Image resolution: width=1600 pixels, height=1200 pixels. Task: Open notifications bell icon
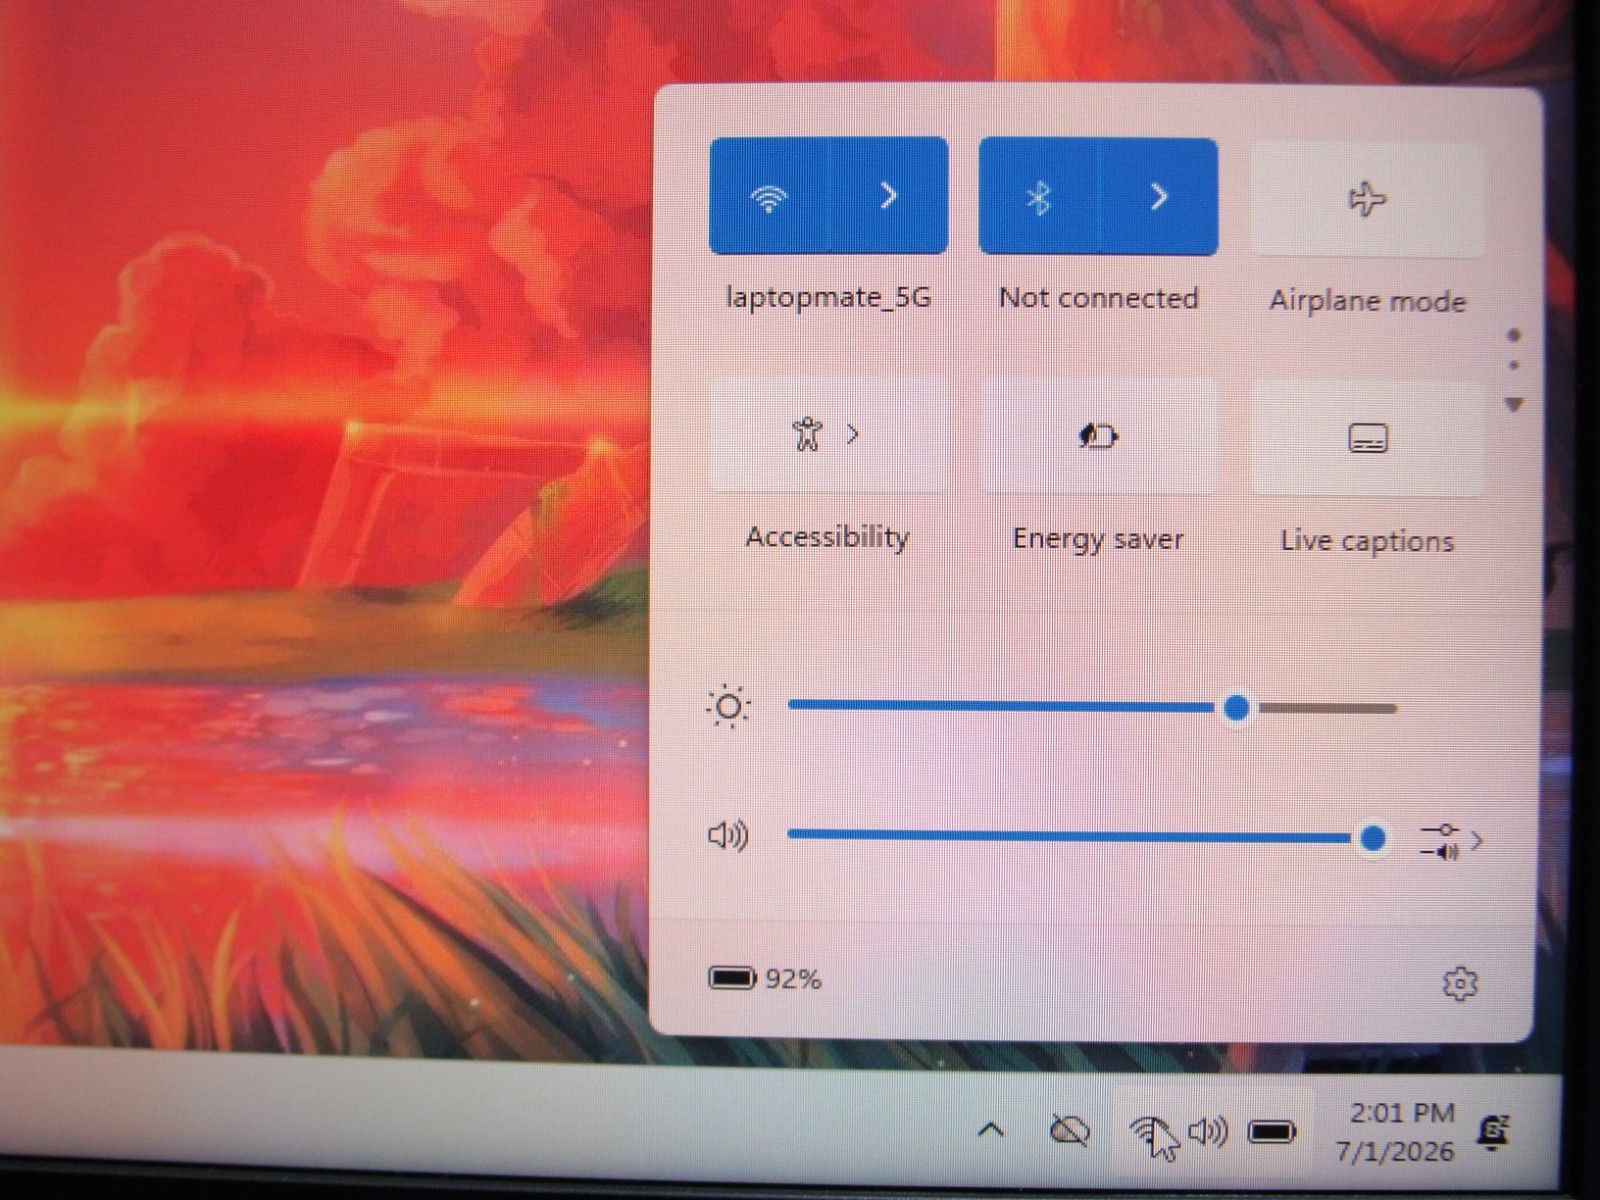click(1494, 1132)
